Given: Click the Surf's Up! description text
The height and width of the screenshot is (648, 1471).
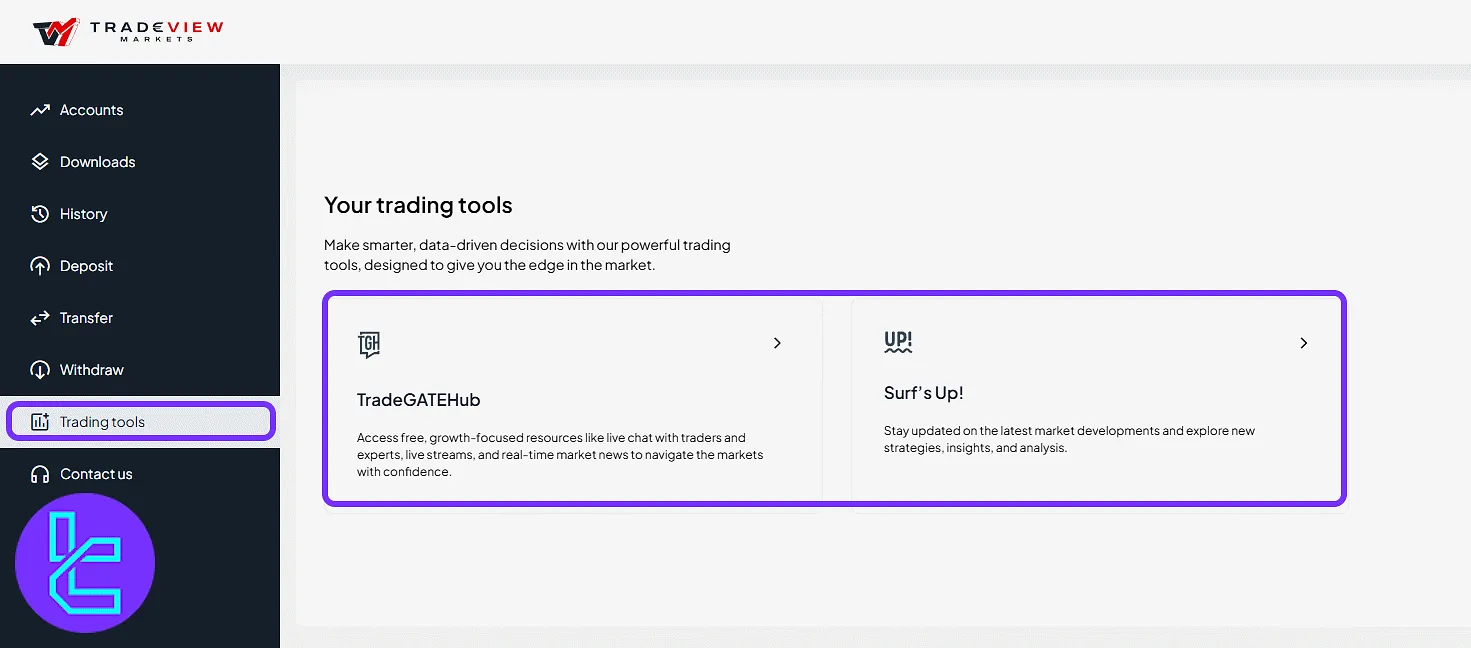Looking at the screenshot, I should point(1069,439).
